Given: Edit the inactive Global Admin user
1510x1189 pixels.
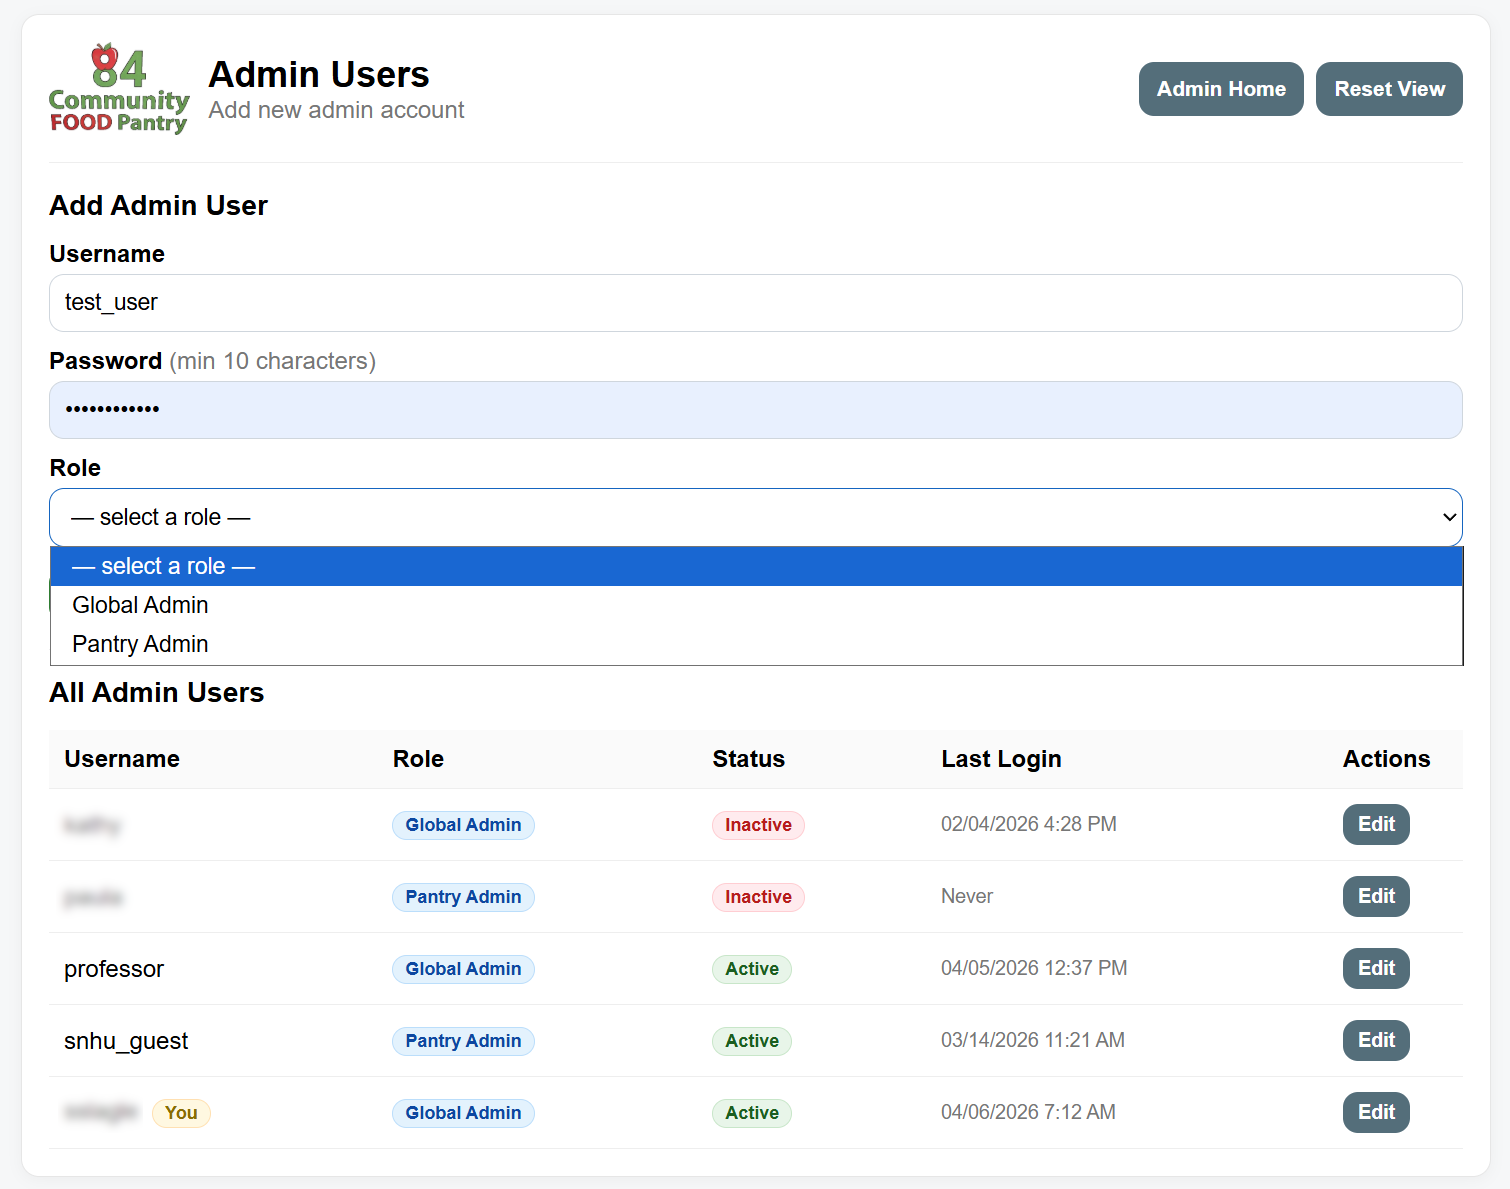Looking at the screenshot, I should 1376,824.
